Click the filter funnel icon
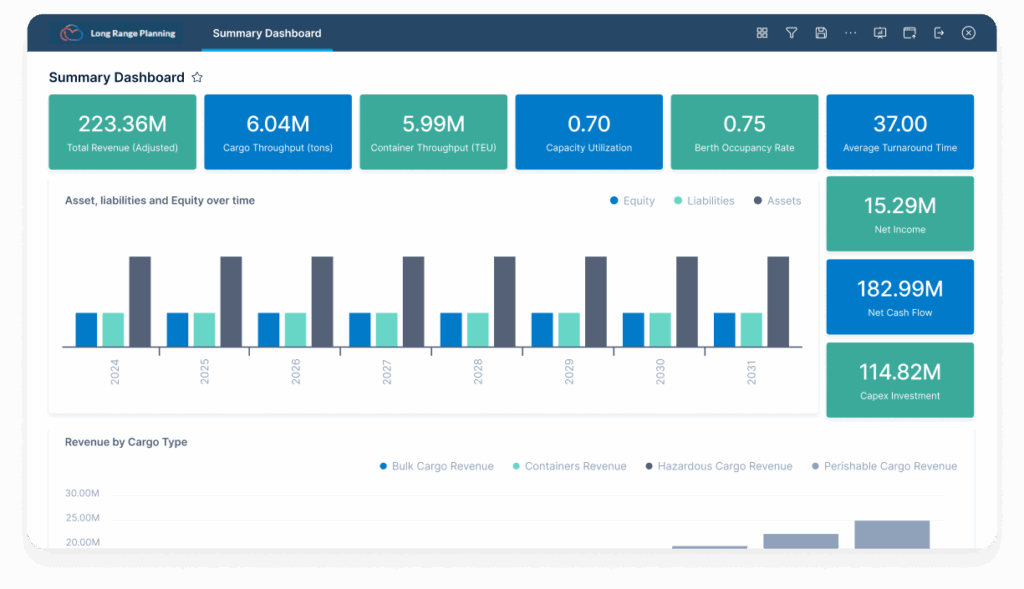 (791, 33)
